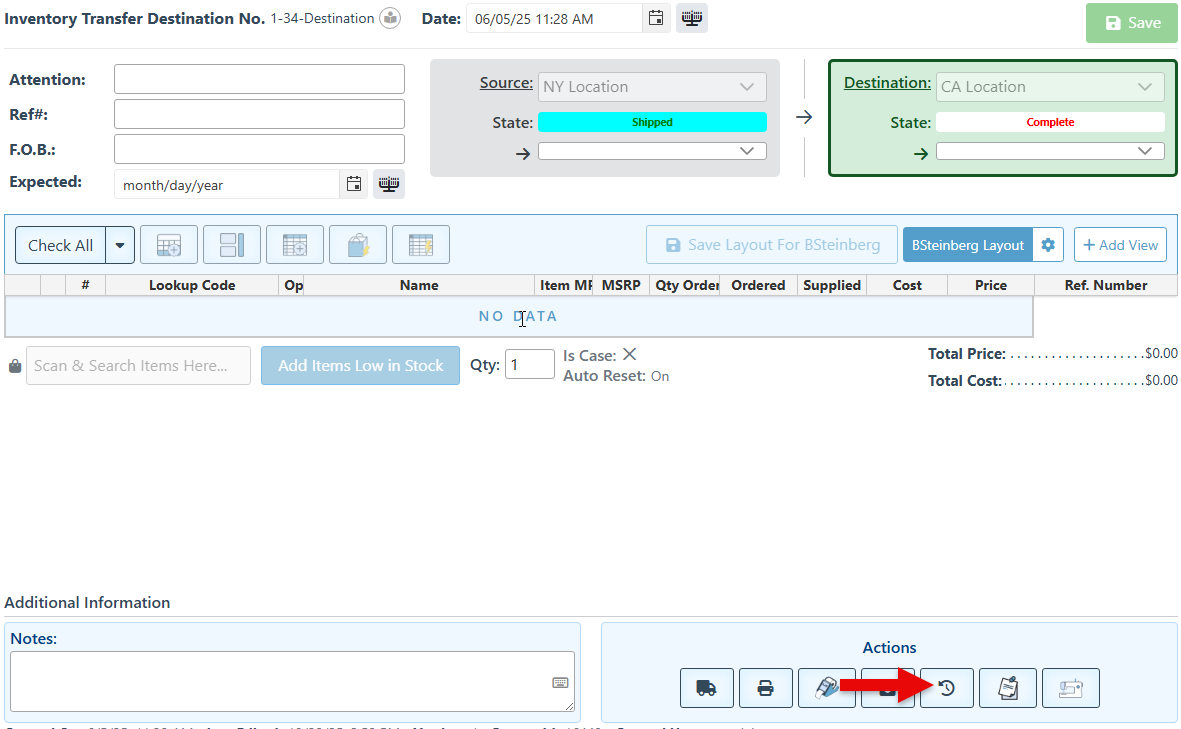Click the Add View button
The width and height of the screenshot is (1181, 729).
[x=1120, y=245]
